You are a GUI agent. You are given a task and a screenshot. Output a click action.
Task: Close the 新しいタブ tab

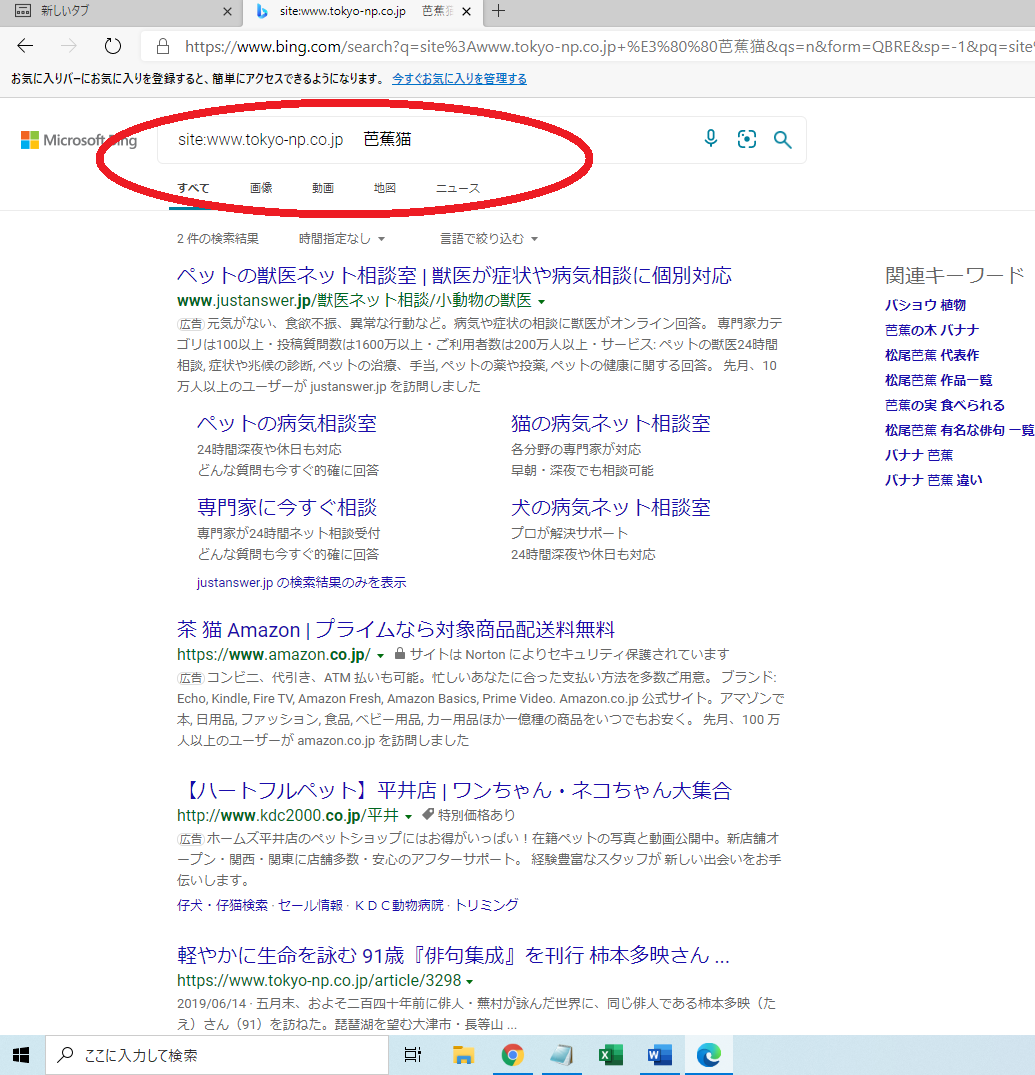coord(228,12)
